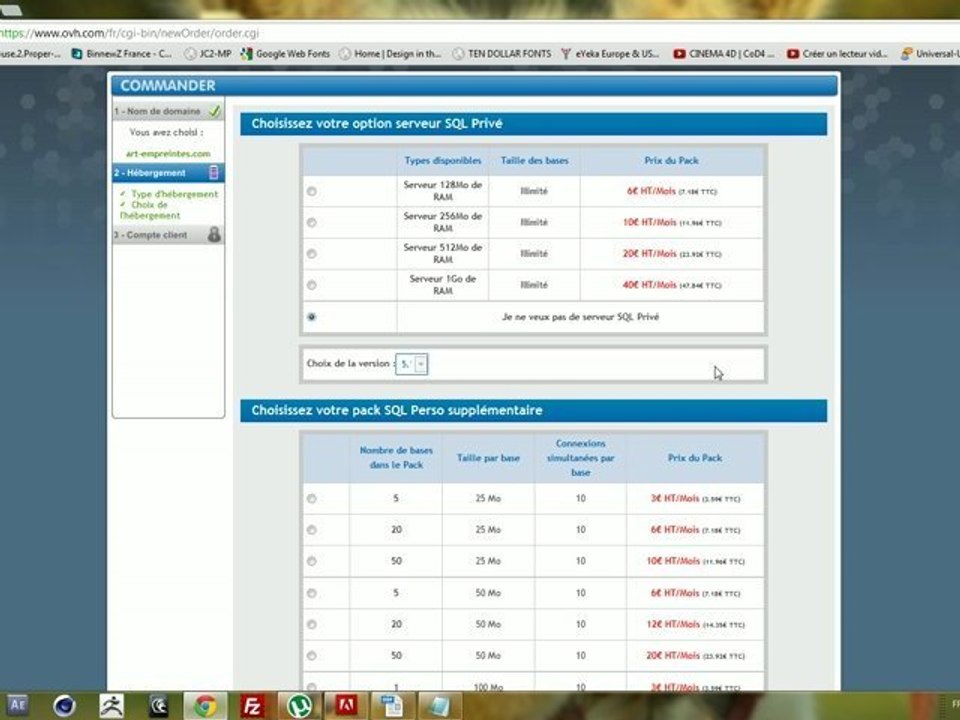Click Choix de l'hébergement sidebar link
960x720 pixels.
coord(149,210)
